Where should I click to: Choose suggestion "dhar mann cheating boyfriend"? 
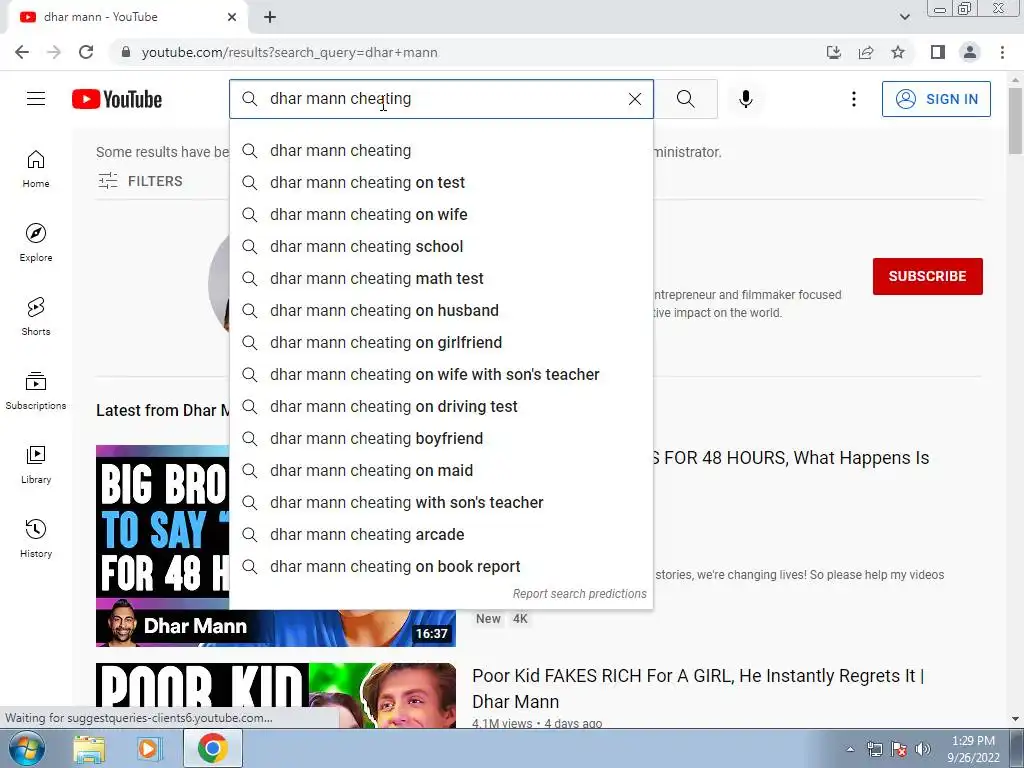(x=441, y=439)
